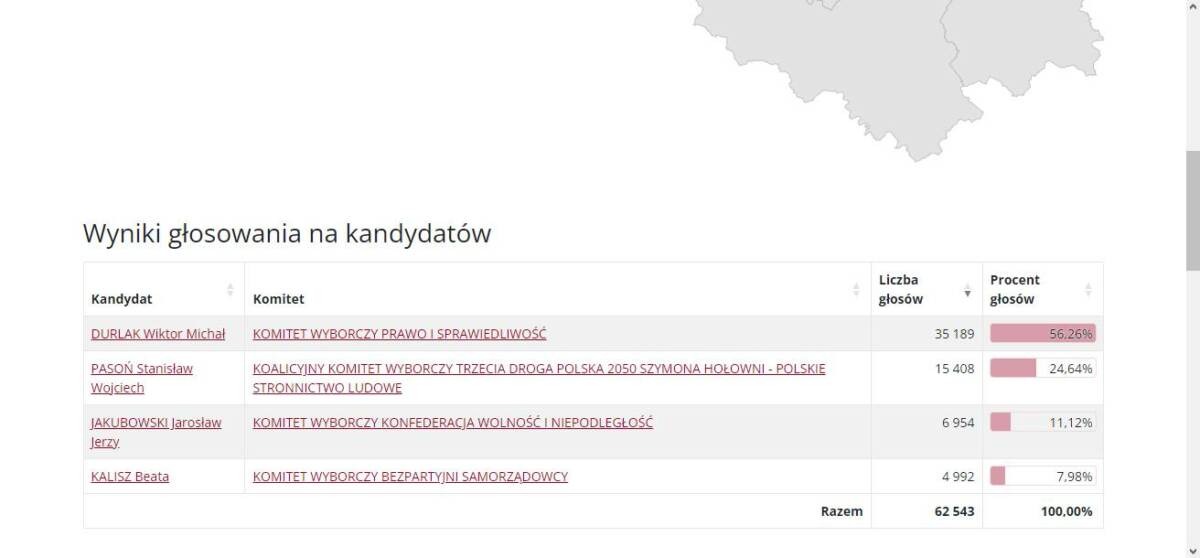Image resolution: width=1200 pixels, height=558 pixels.
Task: Click the Komitet column header text
Action: tap(279, 299)
